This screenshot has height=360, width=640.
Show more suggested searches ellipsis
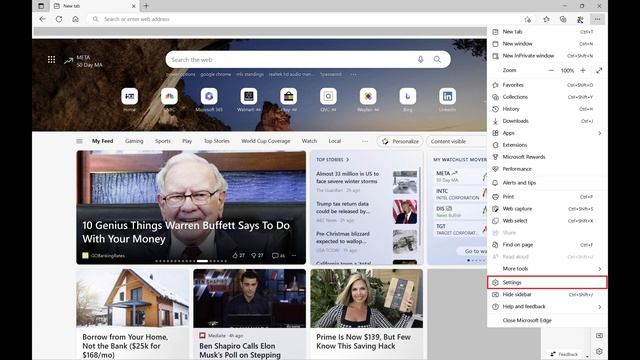[x=353, y=74]
